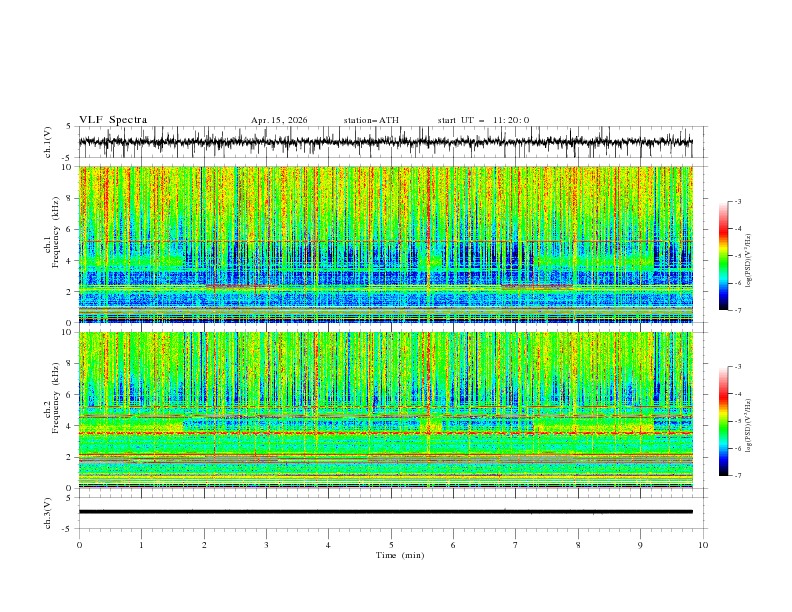This screenshot has width=792, height=612.
Task: Click the ch.2 color bar log(PSD) label
Action: [x=749, y=425]
